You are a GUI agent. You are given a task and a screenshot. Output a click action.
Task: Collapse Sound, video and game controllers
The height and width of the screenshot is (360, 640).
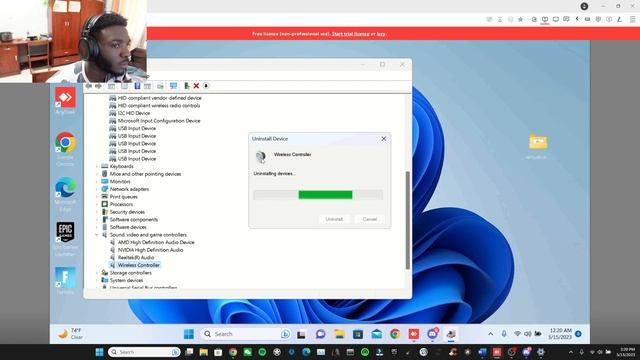(97, 235)
